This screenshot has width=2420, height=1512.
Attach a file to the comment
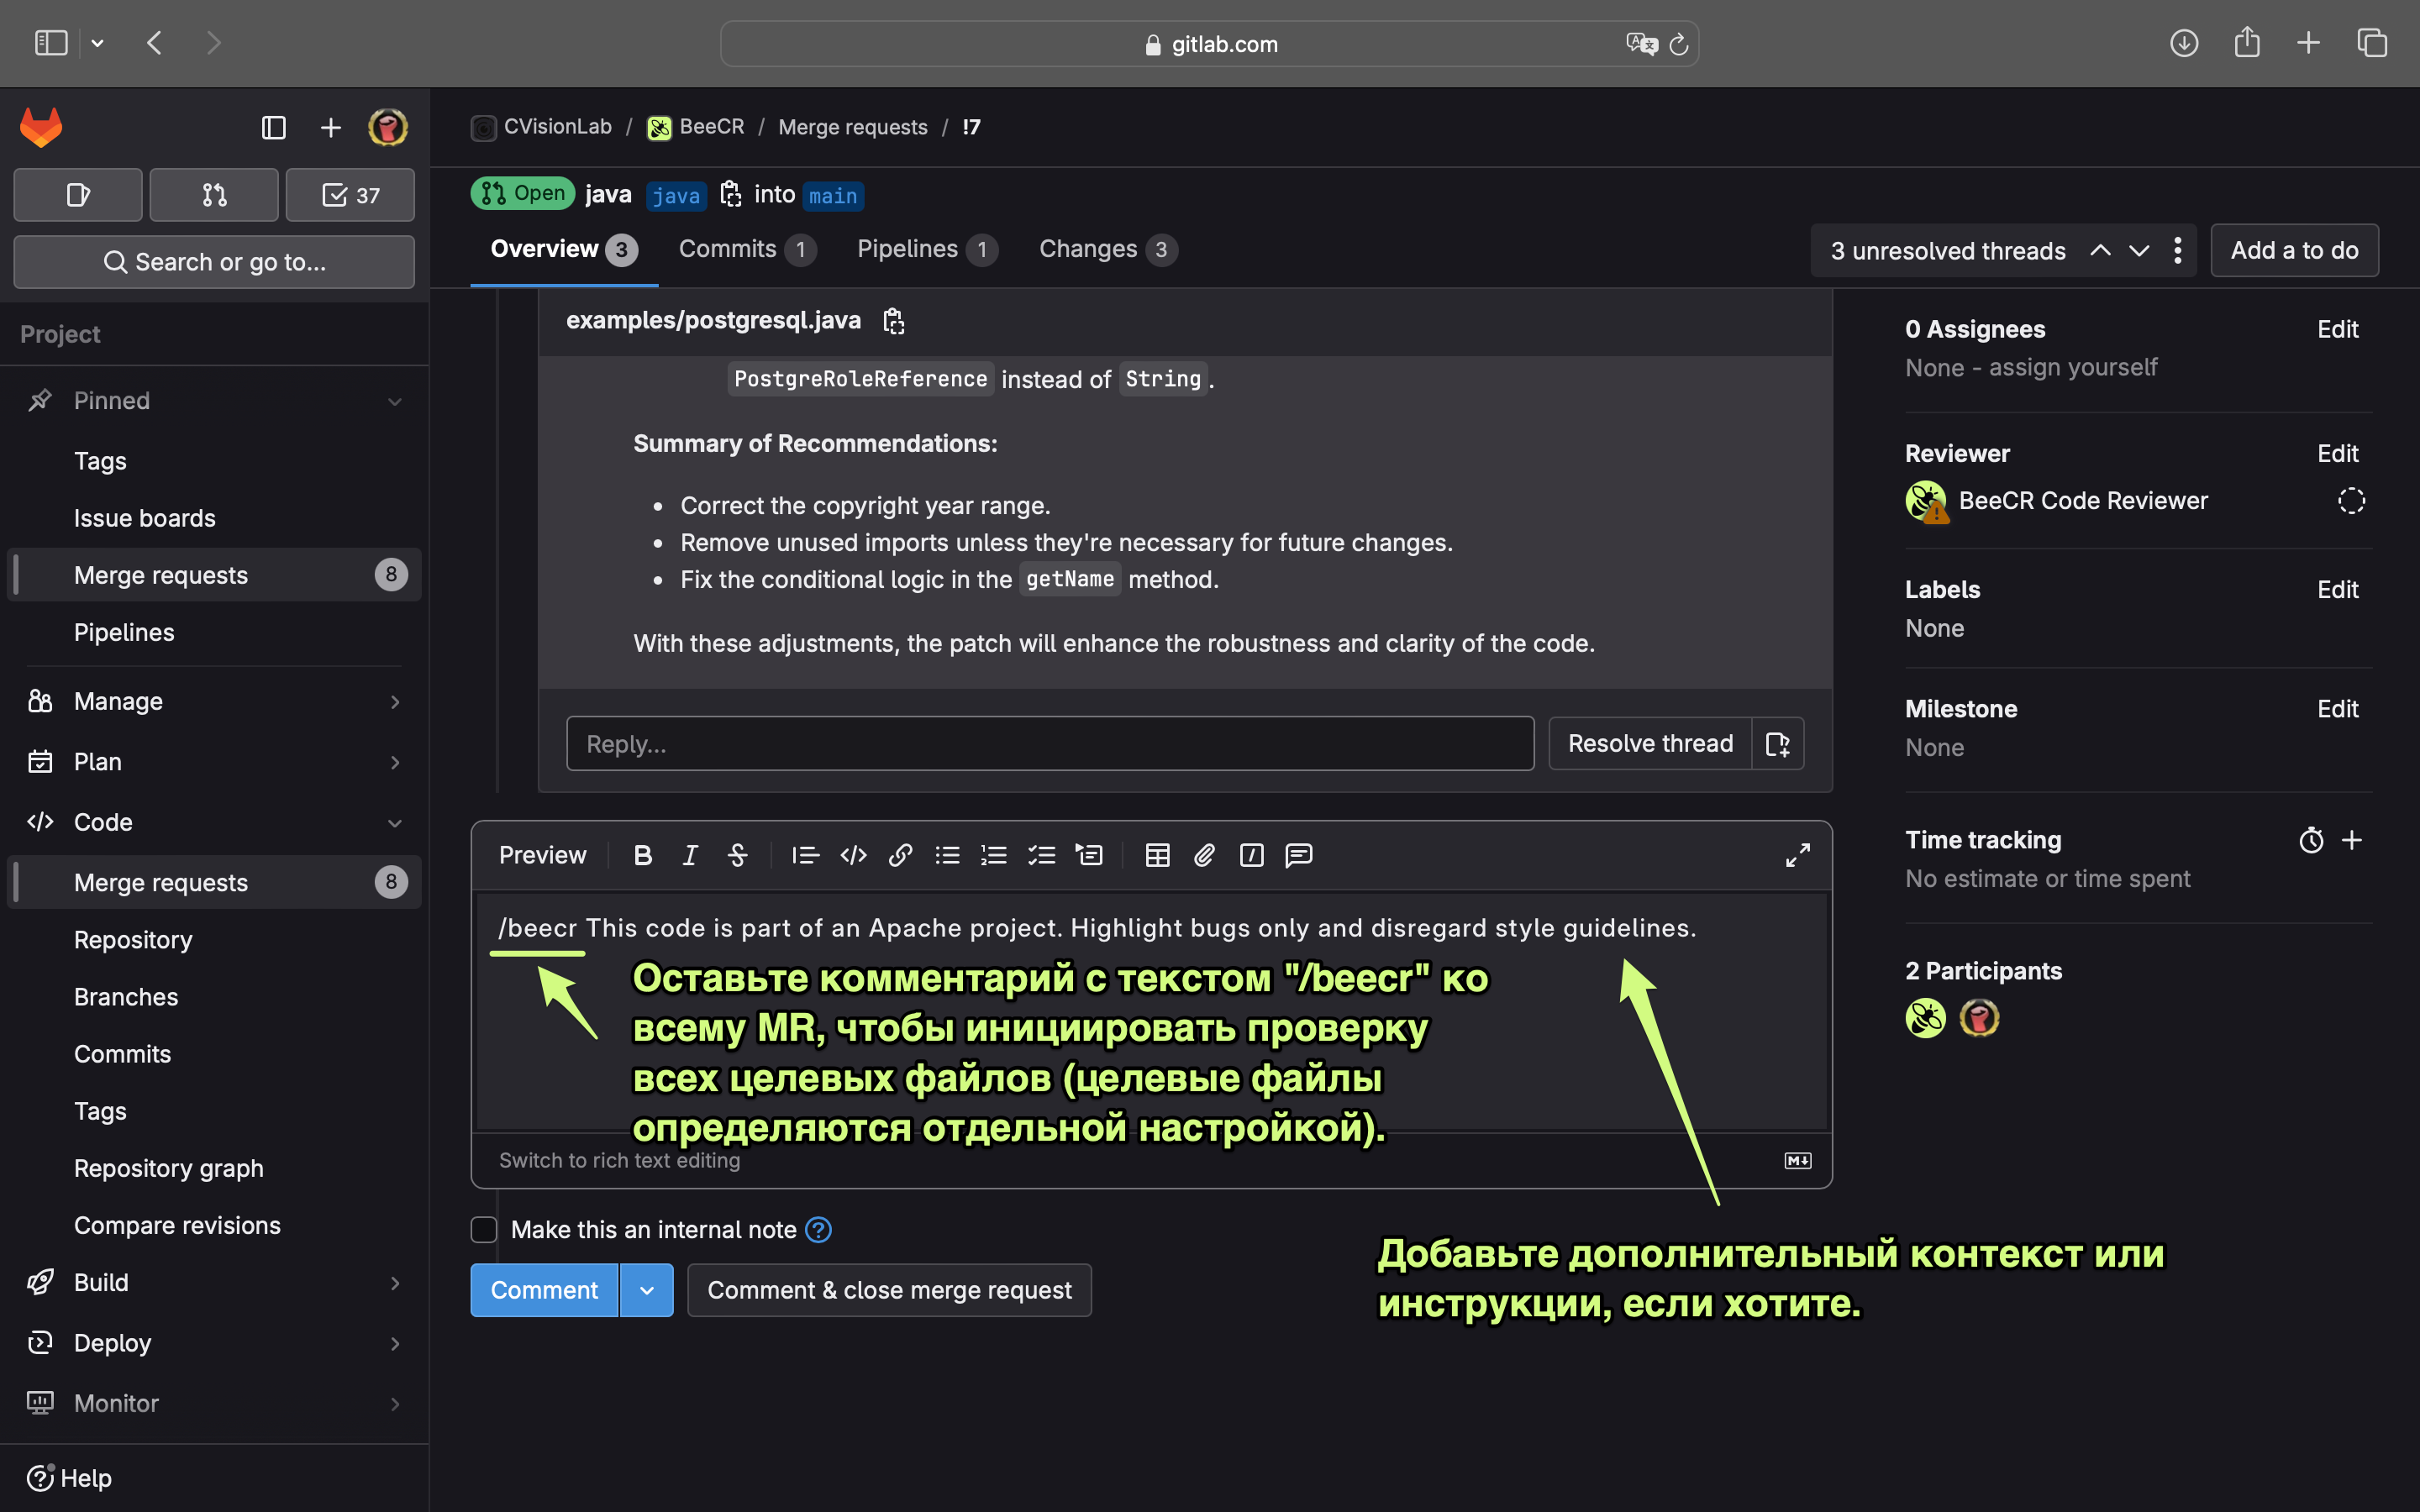1204,855
